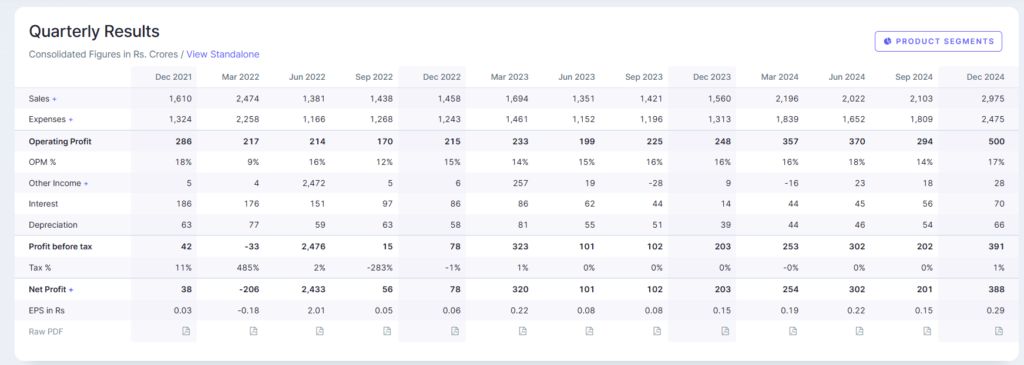The height and width of the screenshot is (365, 1024).
Task: Click the Product Segments button
Action: [938, 41]
